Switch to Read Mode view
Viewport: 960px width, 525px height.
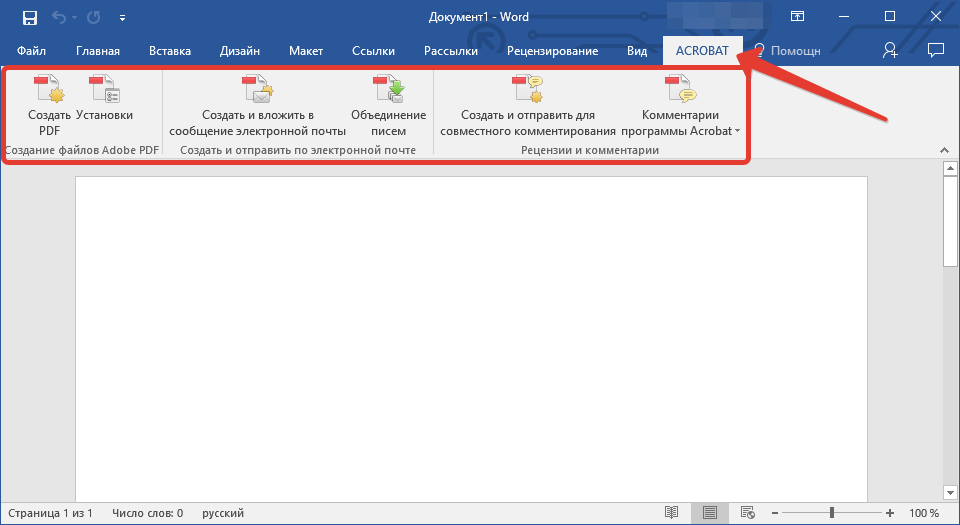(x=672, y=513)
